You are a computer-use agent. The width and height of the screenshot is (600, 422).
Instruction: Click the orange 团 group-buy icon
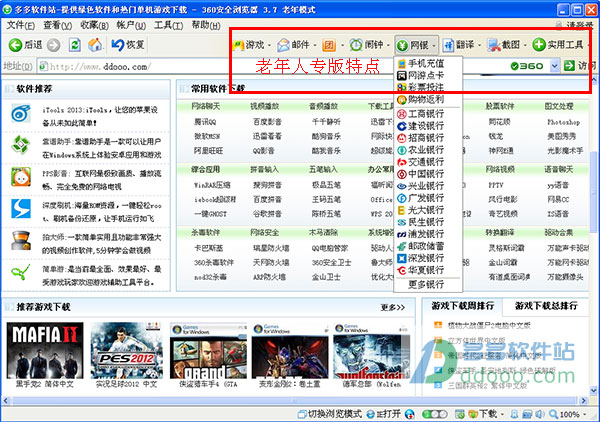329,46
